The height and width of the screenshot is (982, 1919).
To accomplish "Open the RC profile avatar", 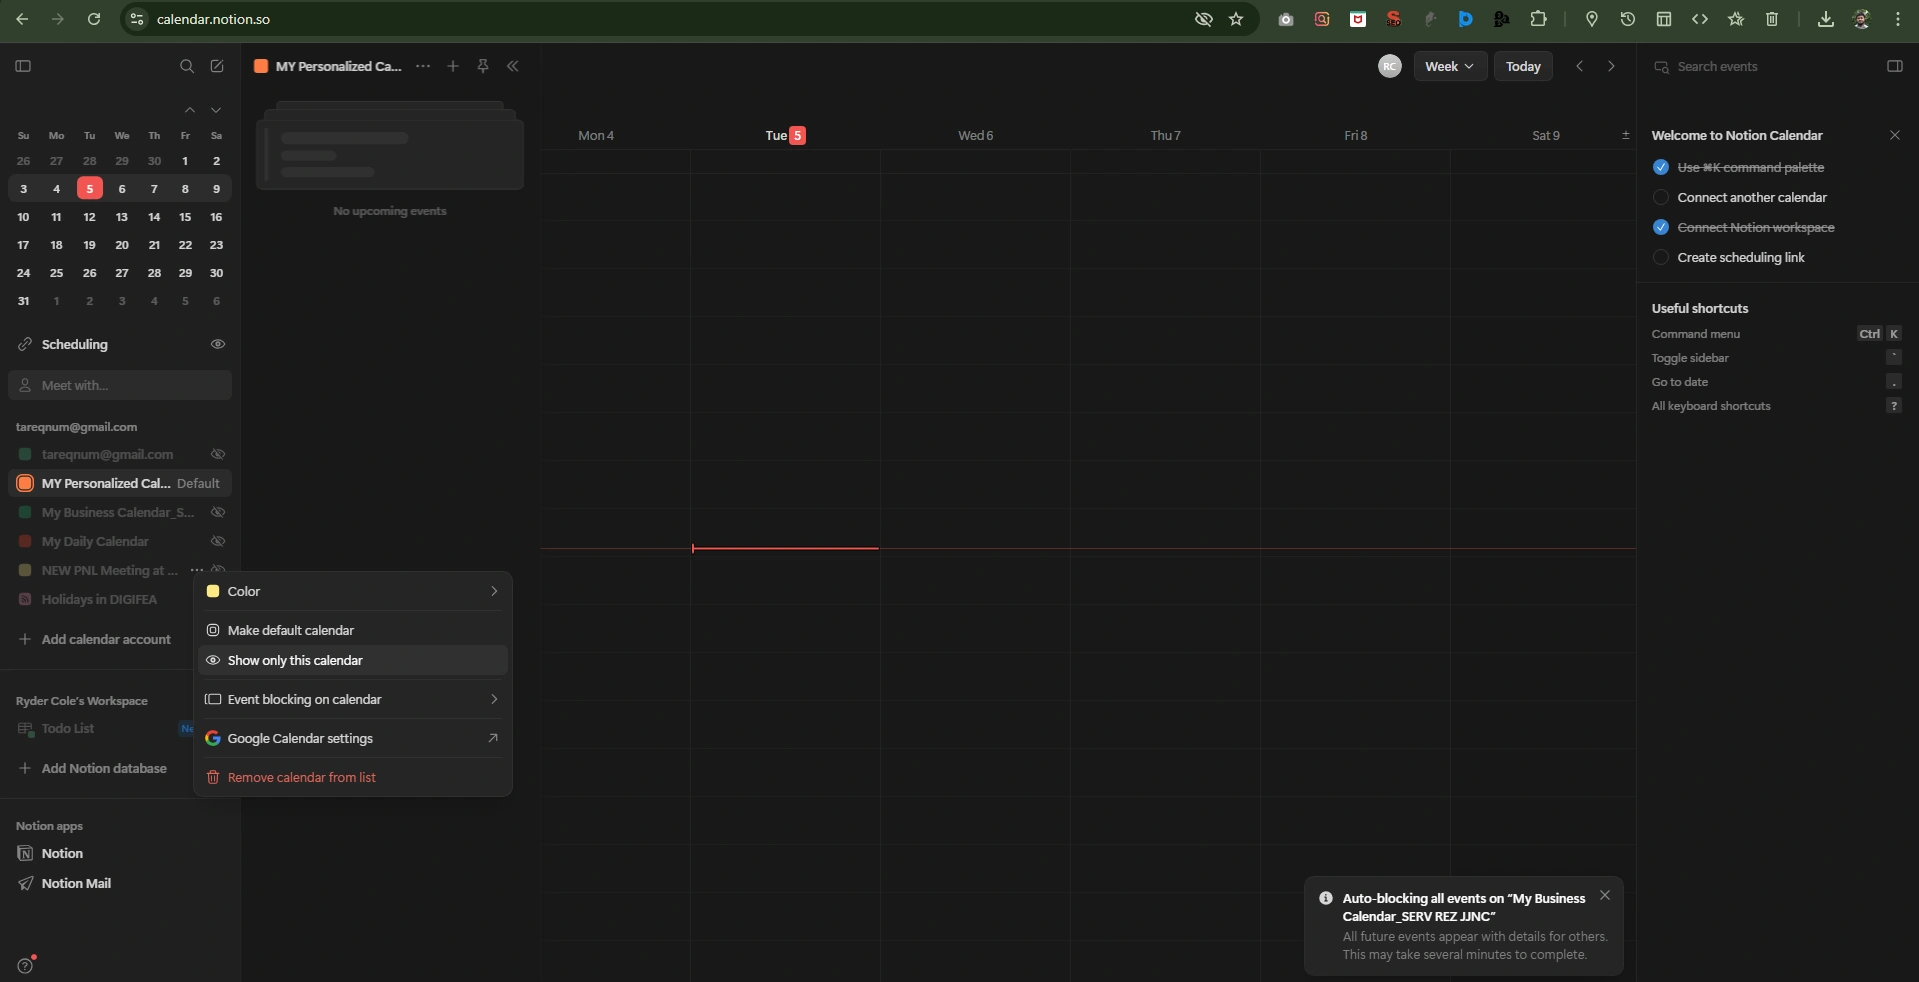I will click(1389, 66).
